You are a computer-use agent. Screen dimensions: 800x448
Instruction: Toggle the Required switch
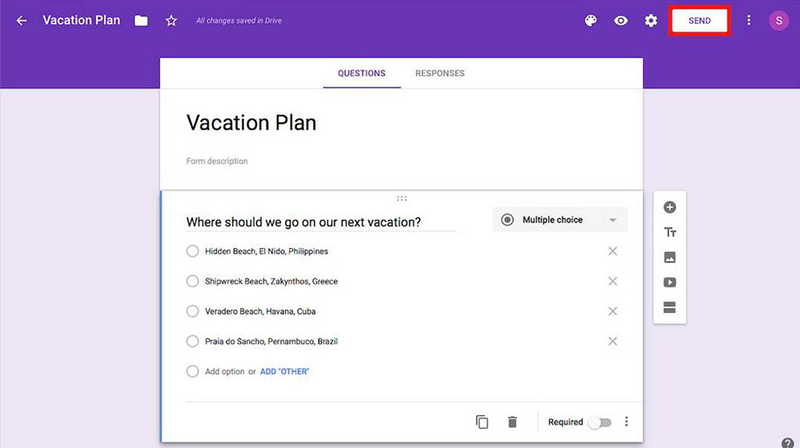tap(599, 422)
